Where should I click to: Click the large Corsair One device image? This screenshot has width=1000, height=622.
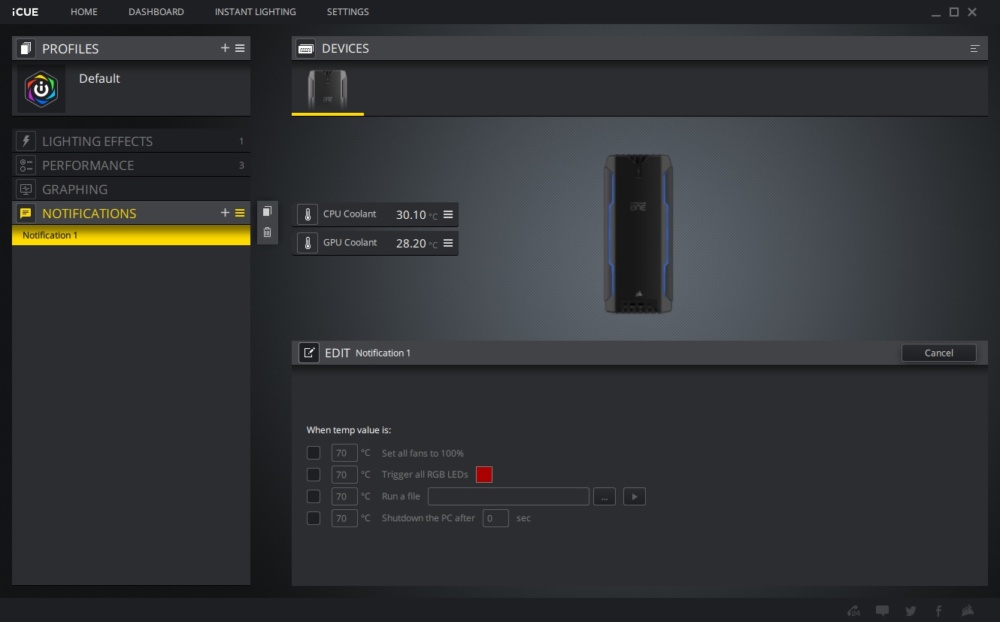click(638, 233)
